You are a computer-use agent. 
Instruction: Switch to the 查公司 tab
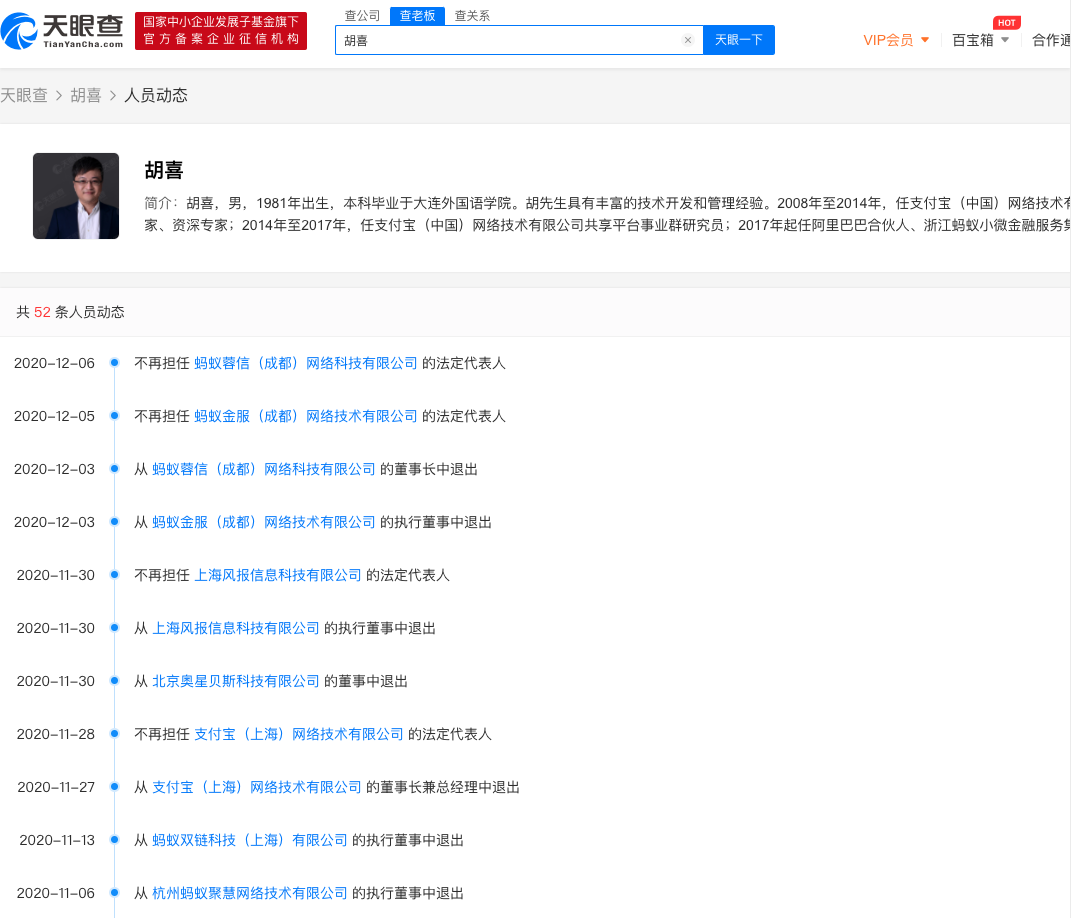362,16
